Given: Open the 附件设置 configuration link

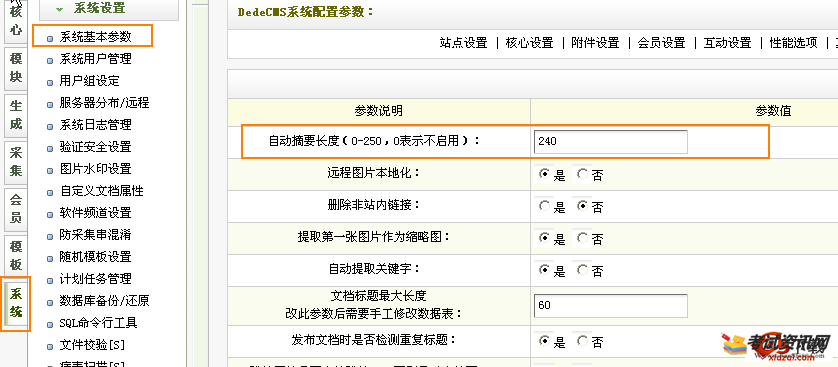Looking at the screenshot, I should pos(595,43).
